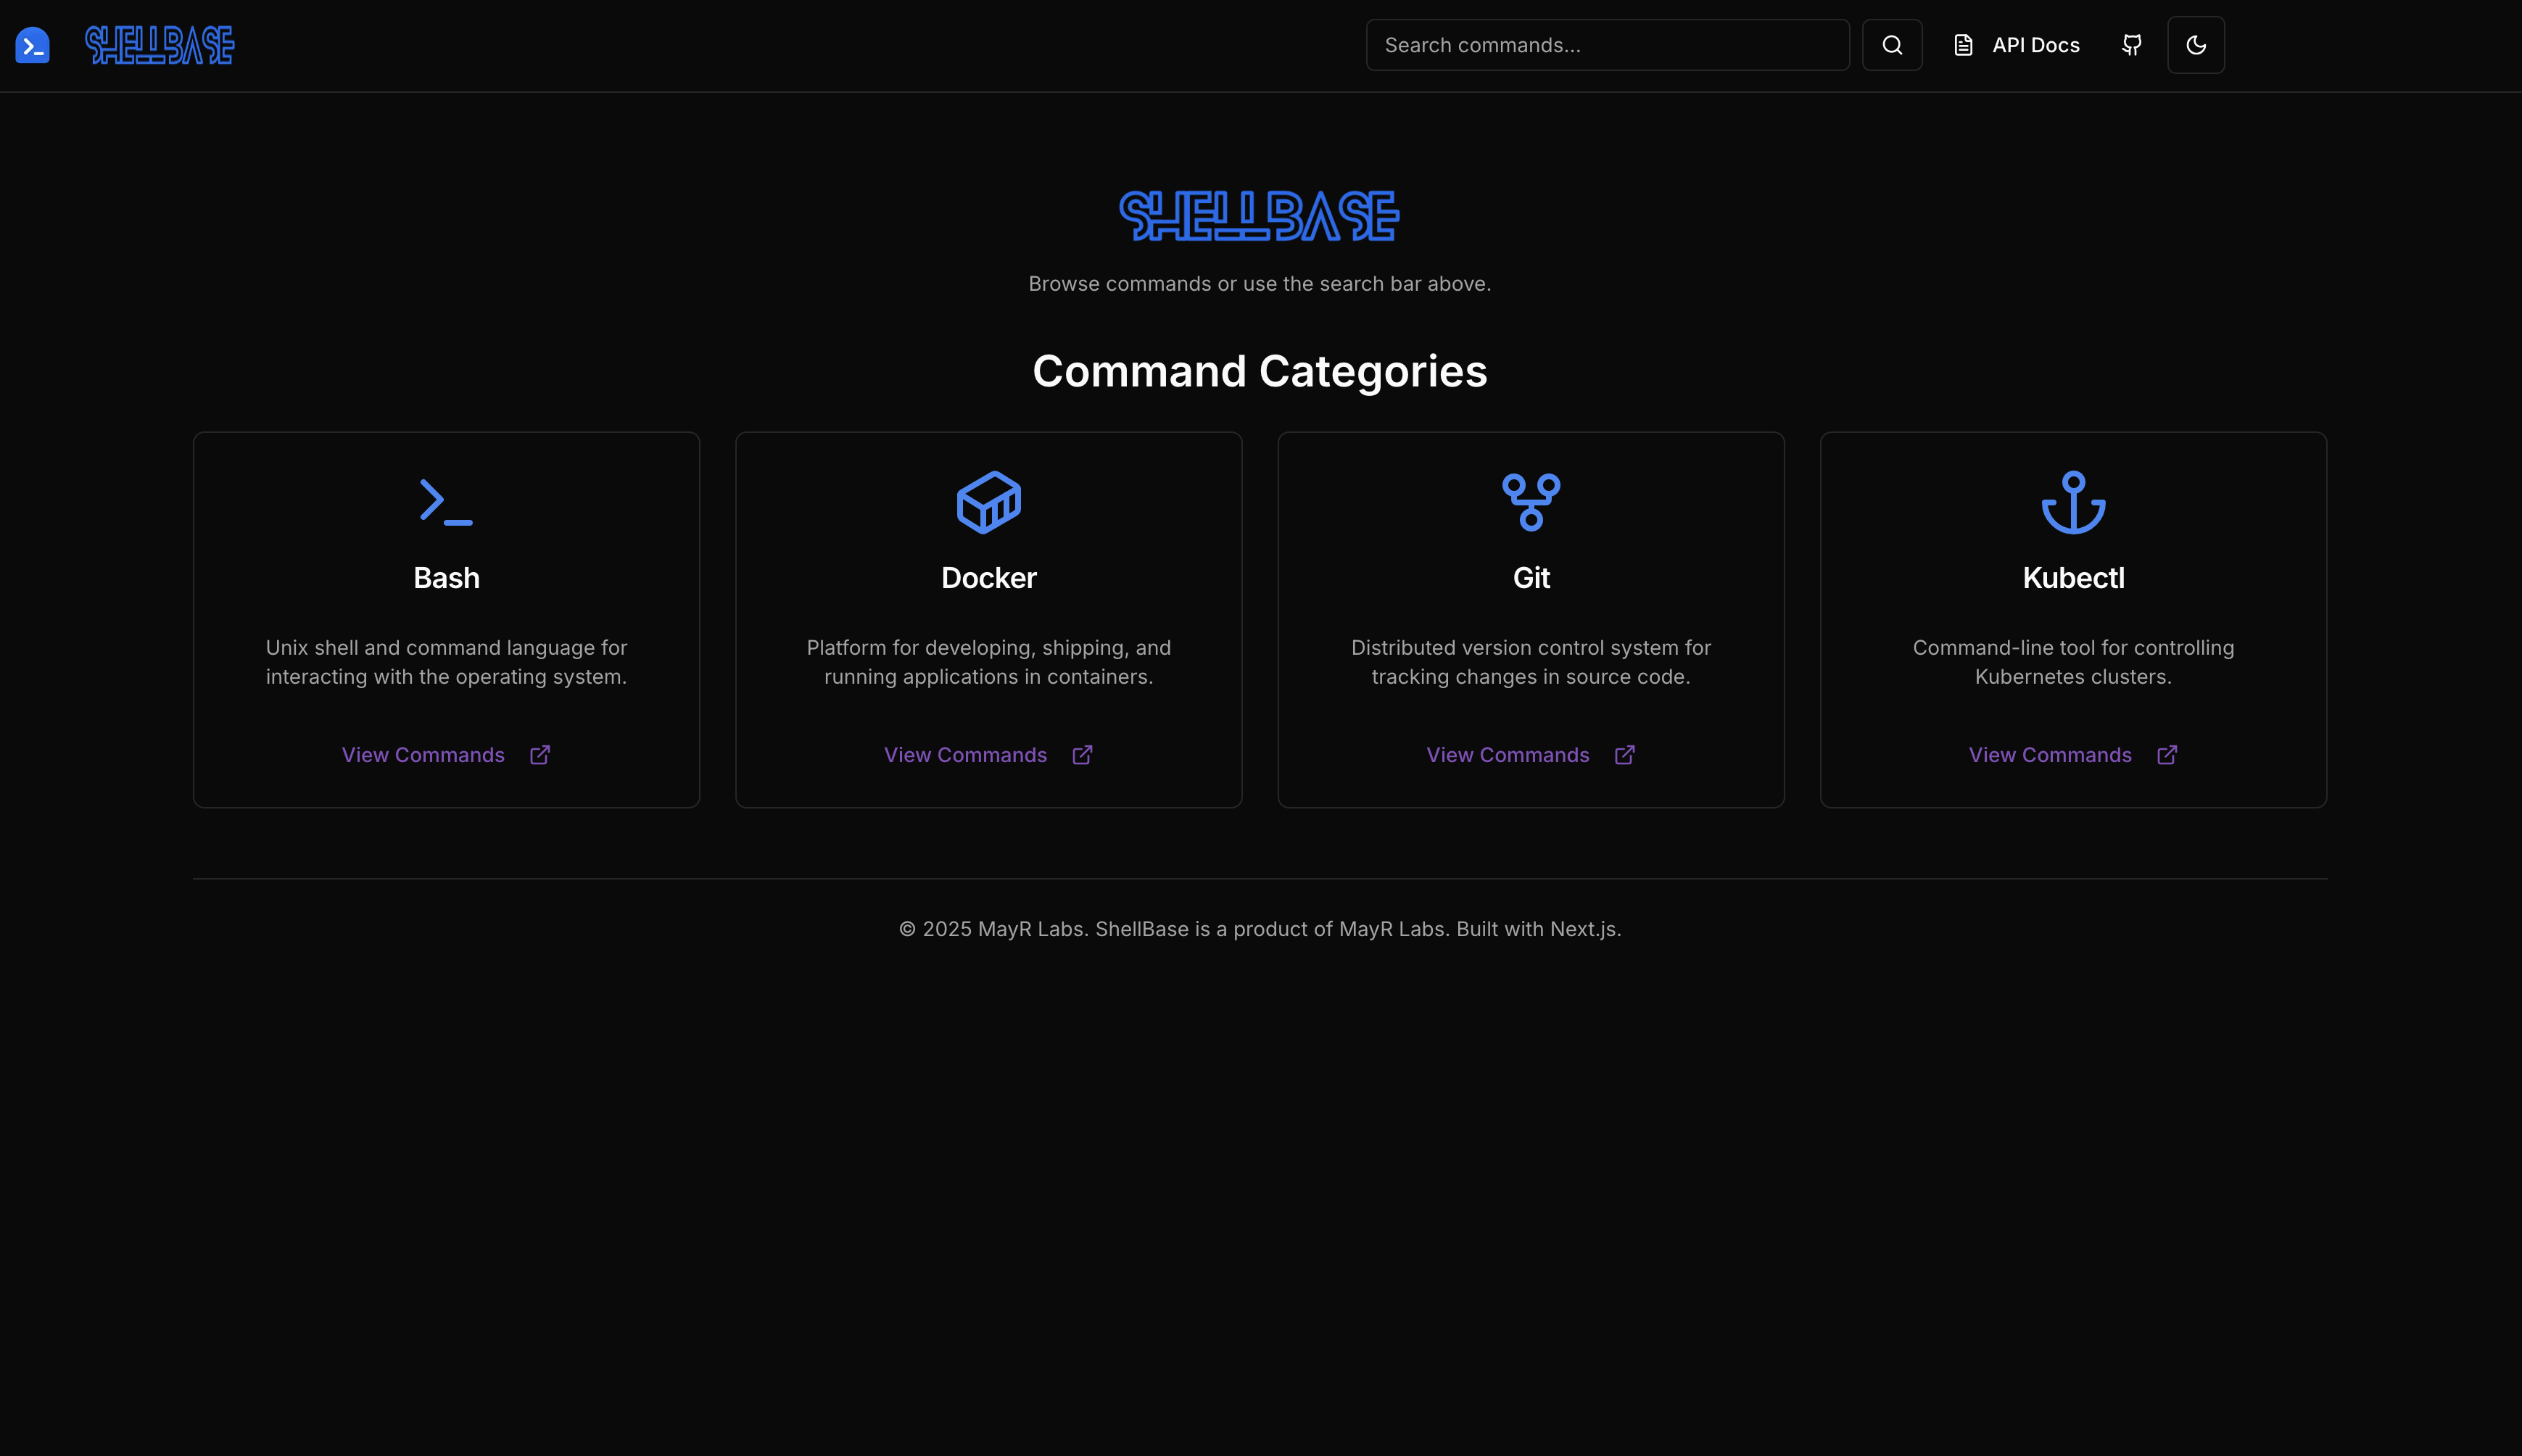This screenshot has height=1456, width=2522.
Task: Open the GitHub repository icon
Action: click(2131, 45)
